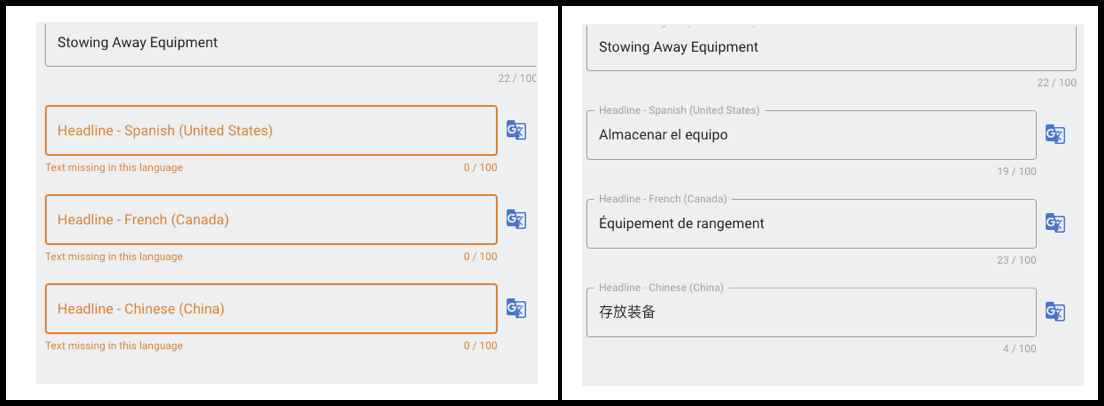Focus the empty Headline - Spanish (United States) field
1104x406 pixels.
[x=270, y=131]
